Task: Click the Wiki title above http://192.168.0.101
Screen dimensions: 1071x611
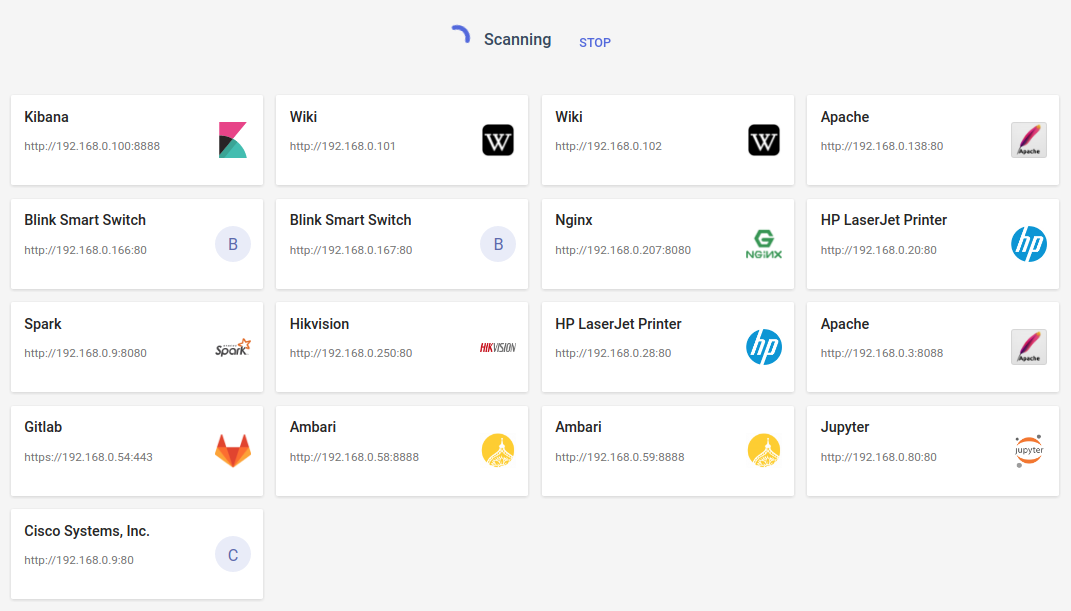Action: click(x=303, y=117)
